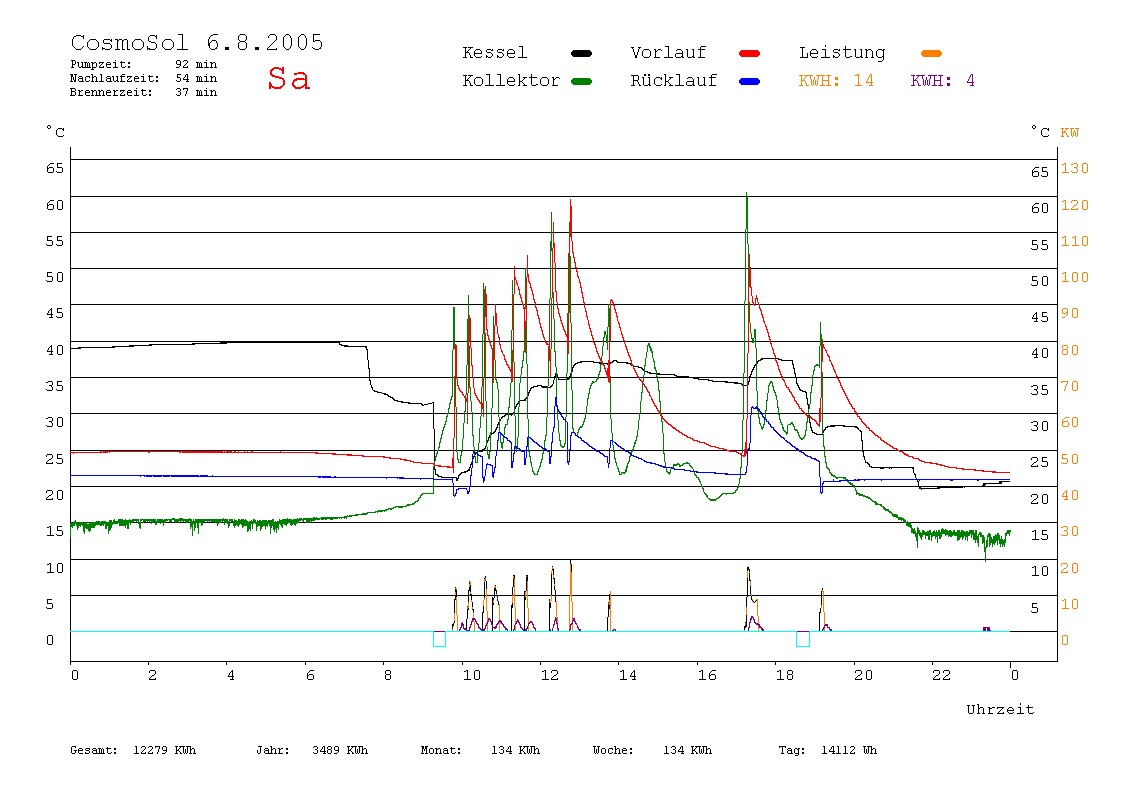Click the "Woche:" label
The image size is (1148, 812).
tap(613, 750)
